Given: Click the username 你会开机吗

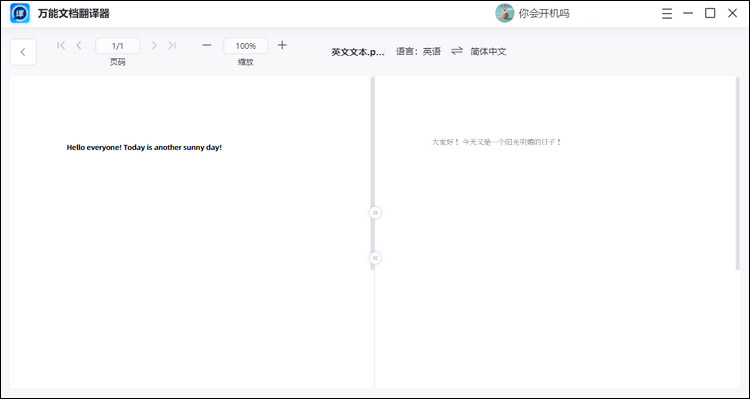Looking at the screenshot, I should (x=544, y=13).
